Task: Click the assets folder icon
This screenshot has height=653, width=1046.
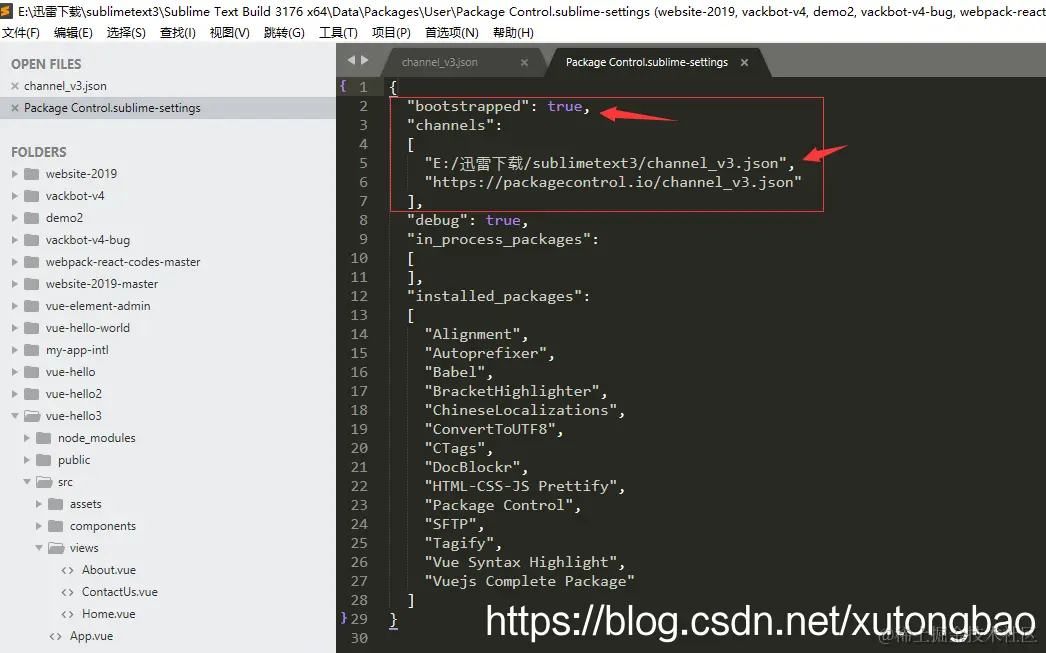Action: pos(56,504)
